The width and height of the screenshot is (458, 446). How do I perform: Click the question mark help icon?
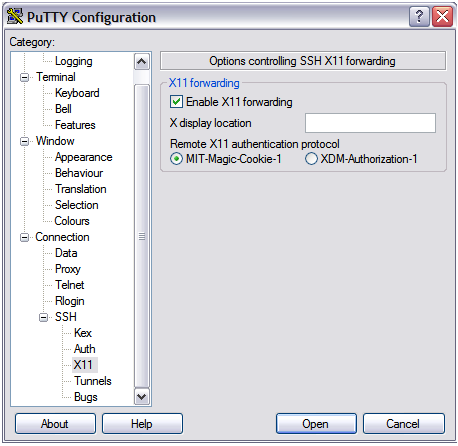click(x=419, y=16)
